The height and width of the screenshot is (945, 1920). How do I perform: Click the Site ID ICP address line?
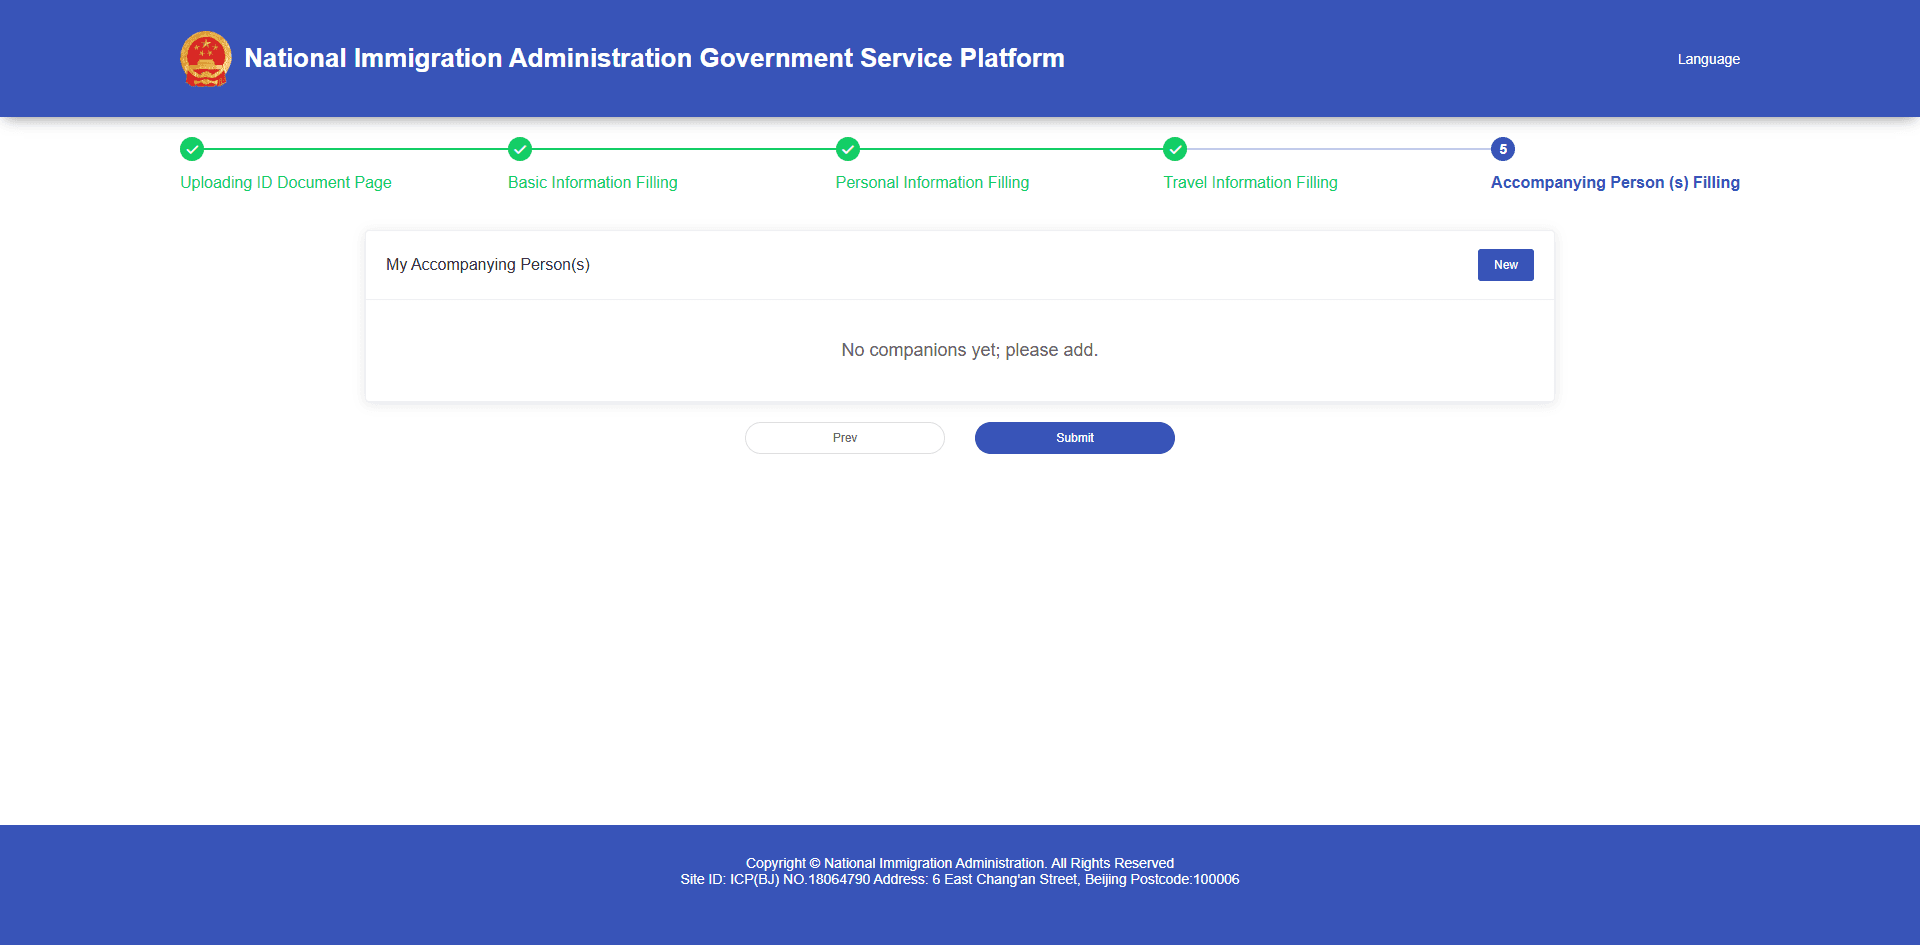pos(960,879)
